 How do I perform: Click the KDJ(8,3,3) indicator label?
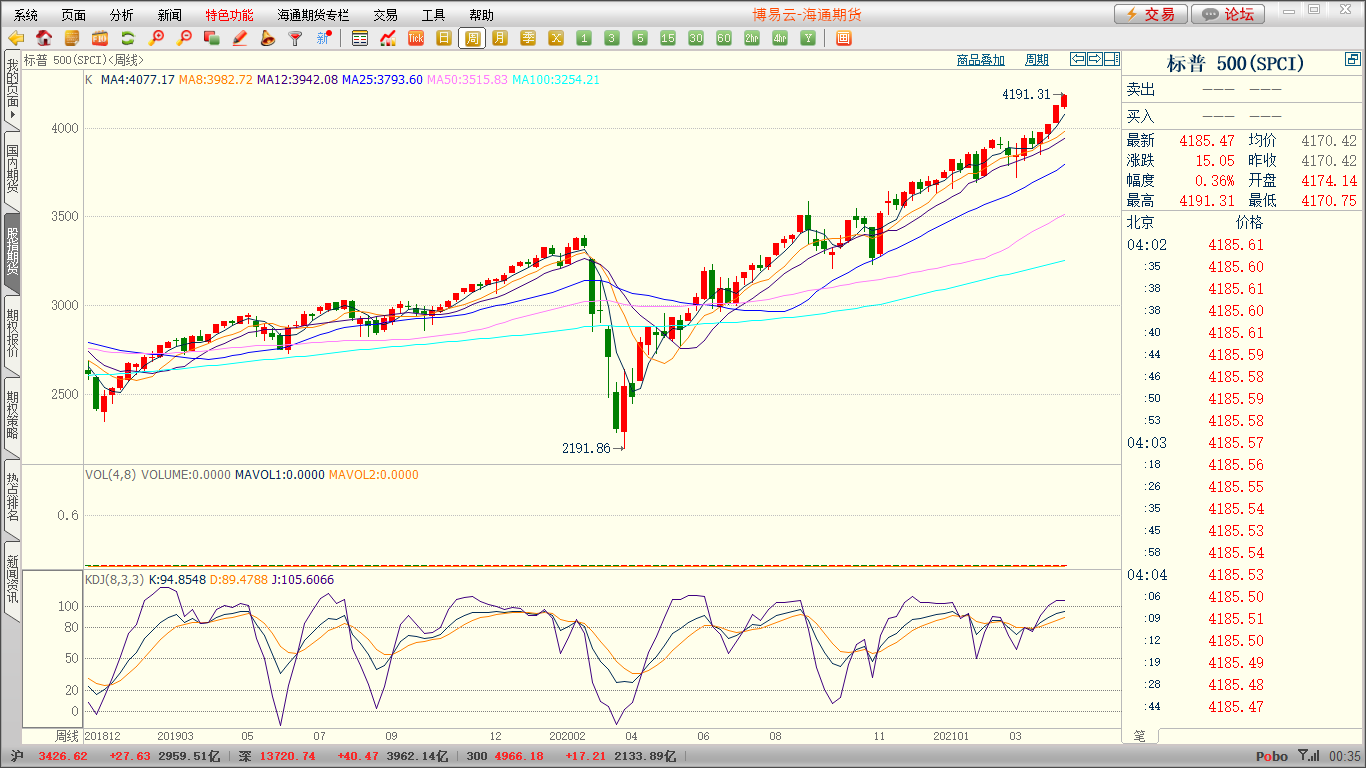click(114, 579)
